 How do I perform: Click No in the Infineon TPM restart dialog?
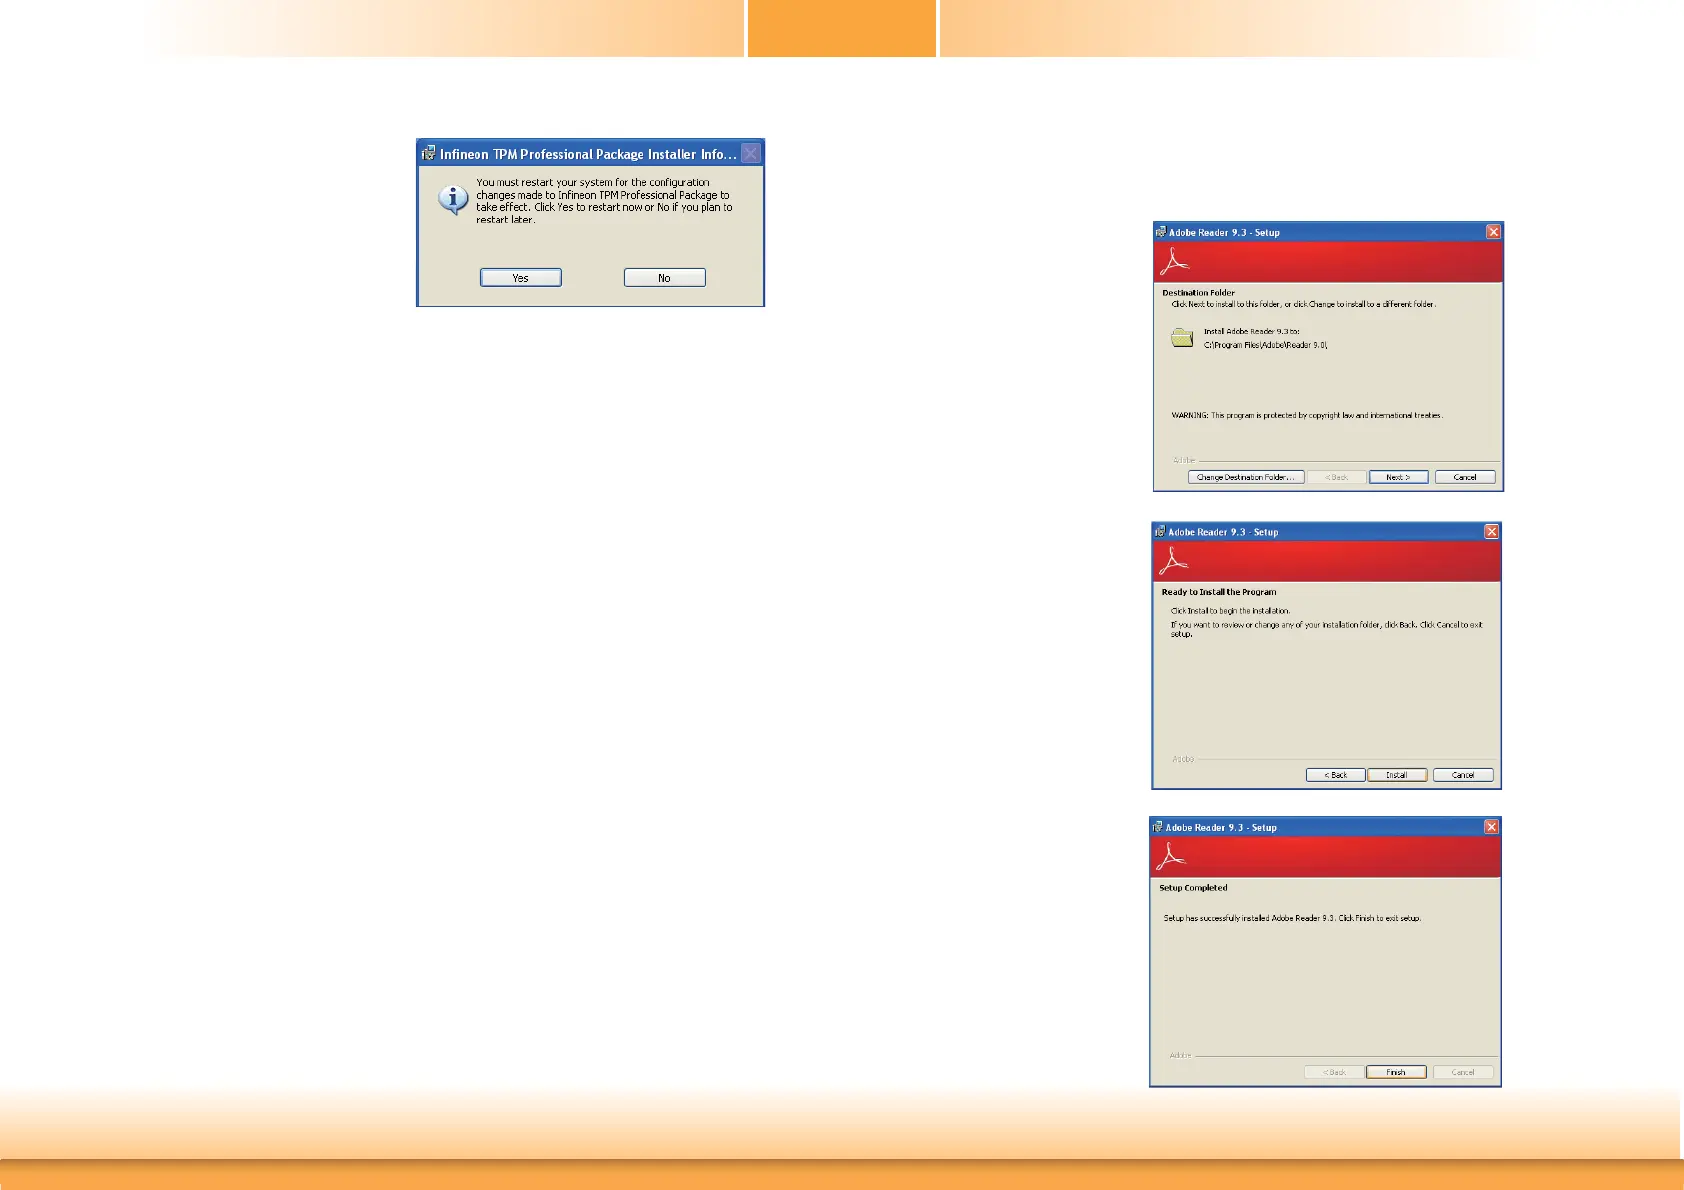664,278
